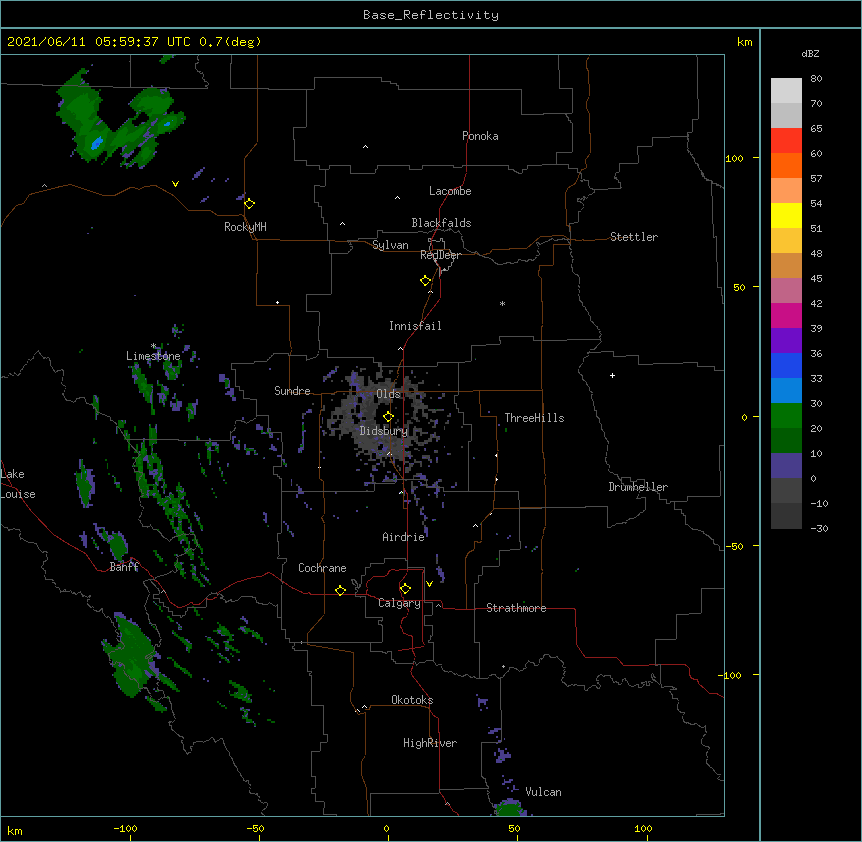Click the yellow V marker east of Calgary
Screen dimensions: 862x842
point(429,584)
